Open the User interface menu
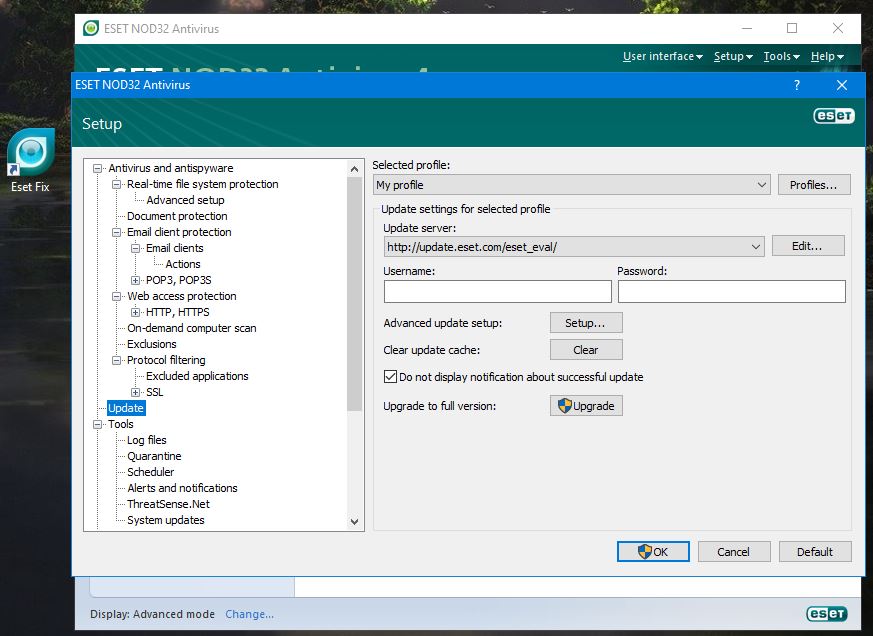The width and height of the screenshot is (873, 636). (x=663, y=56)
